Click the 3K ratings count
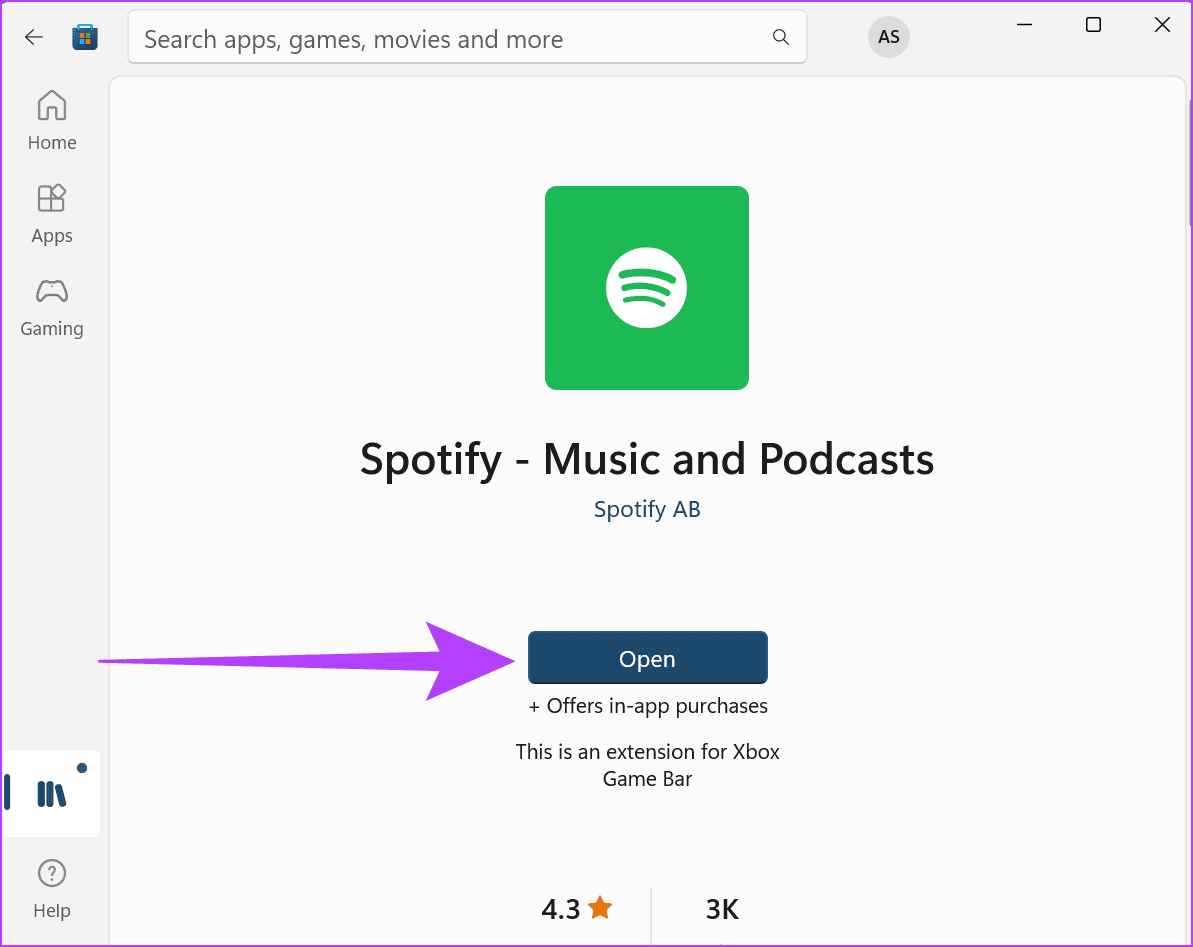 (x=722, y=909)
